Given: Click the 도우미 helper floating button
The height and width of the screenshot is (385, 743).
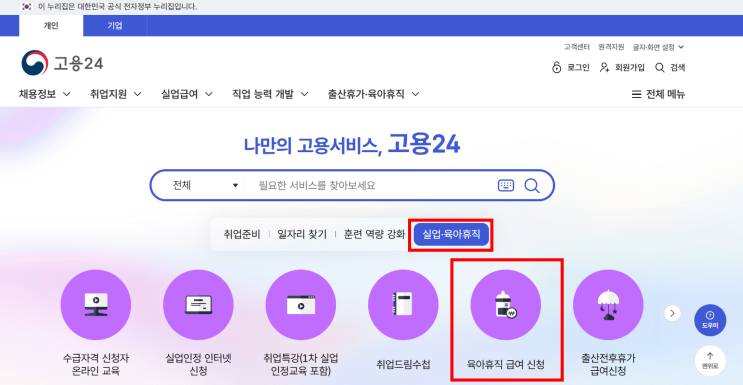Looking at the screenshot, I should tap(710, 320).
